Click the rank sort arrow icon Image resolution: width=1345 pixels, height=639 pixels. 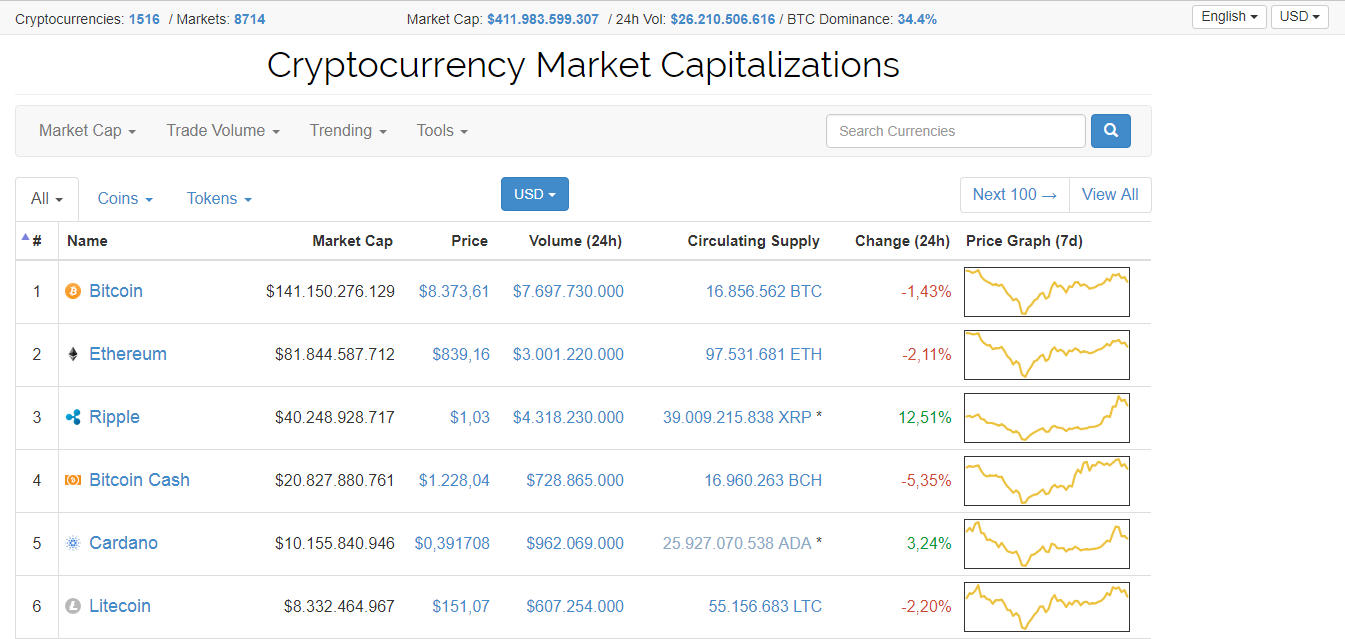(25, 237)
